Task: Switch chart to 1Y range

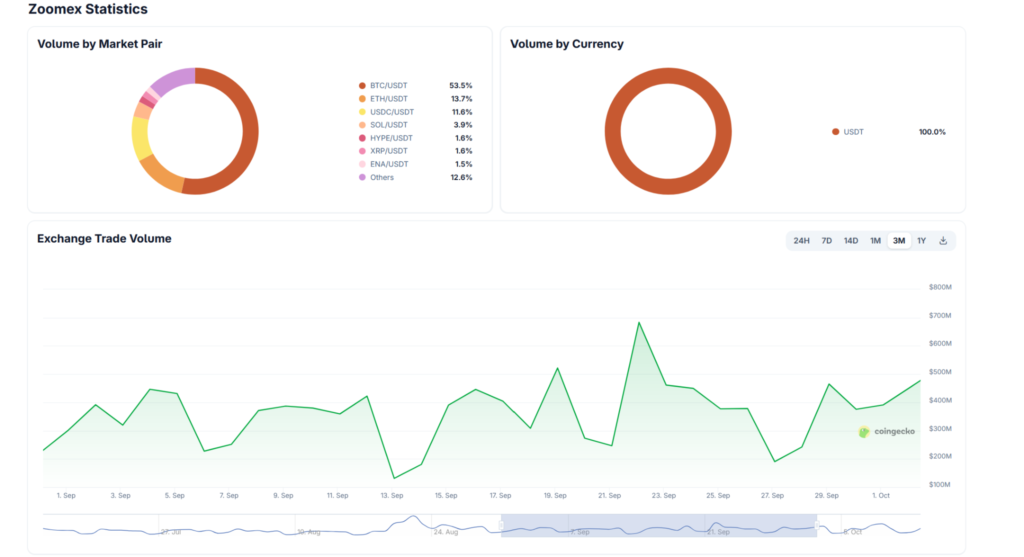Action: click(x=921, y=241)
